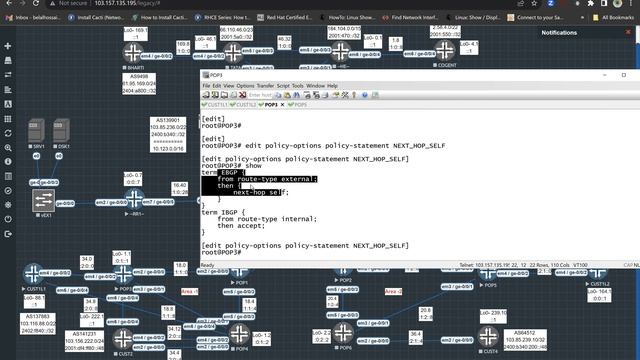
Task: Click the red Area label near POP1
Action: 189,291
